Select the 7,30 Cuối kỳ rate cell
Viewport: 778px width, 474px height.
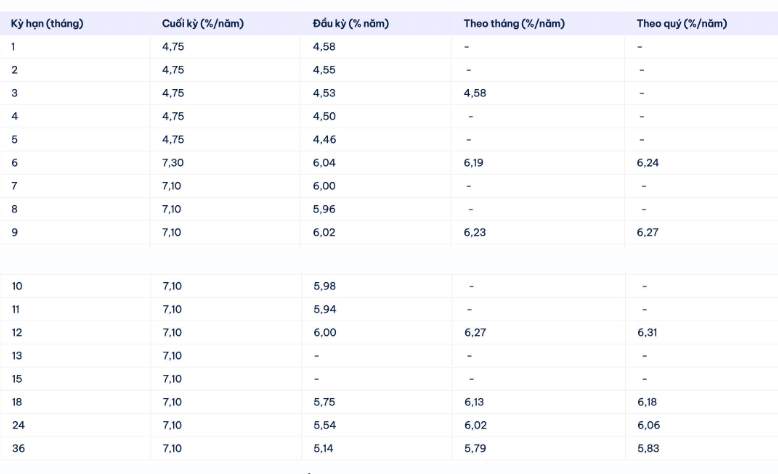click(x=173, y=162)
